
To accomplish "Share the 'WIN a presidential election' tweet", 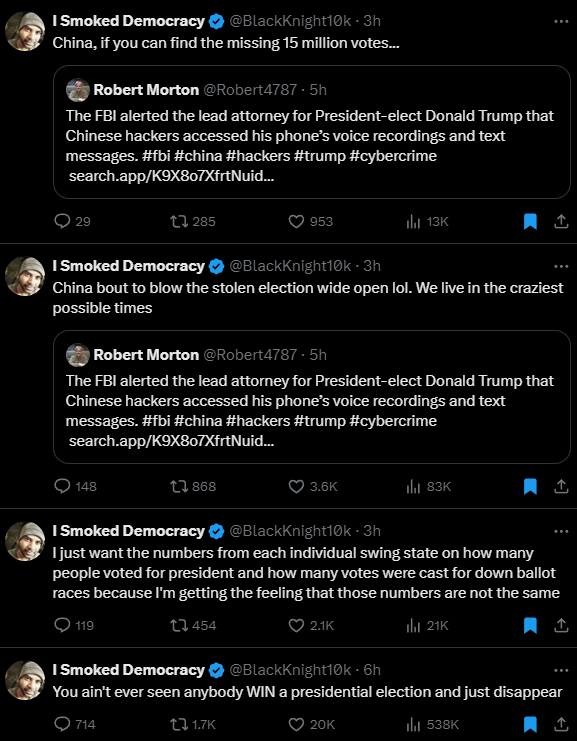I will (x=560, y=724).
